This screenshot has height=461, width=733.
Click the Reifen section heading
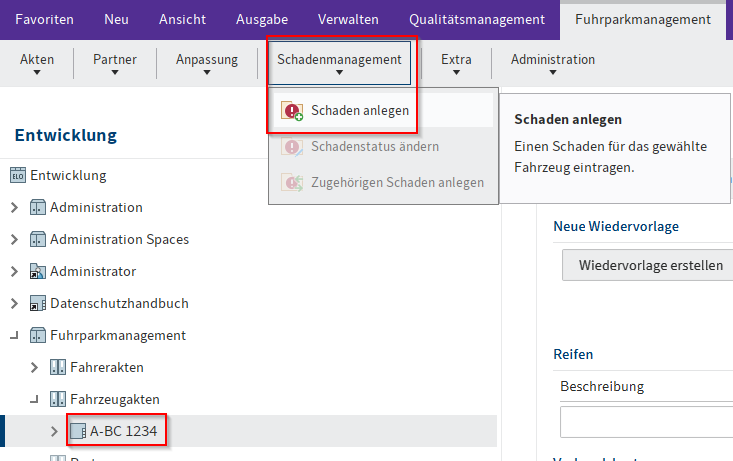tap(573, 354)
